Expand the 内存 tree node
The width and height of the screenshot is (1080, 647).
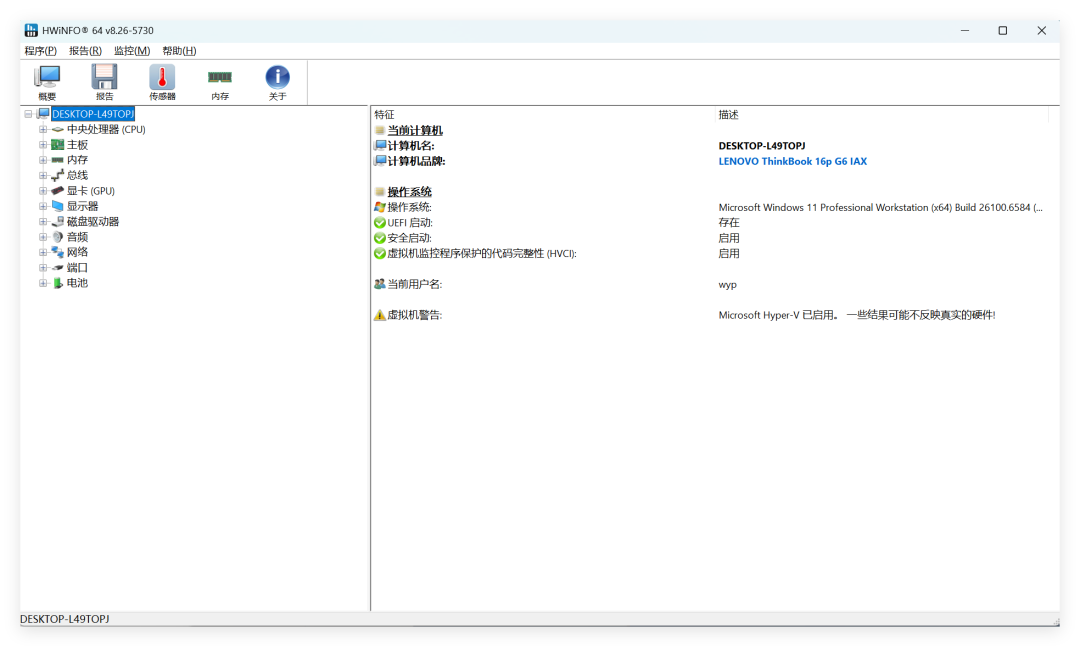point(43,160)
